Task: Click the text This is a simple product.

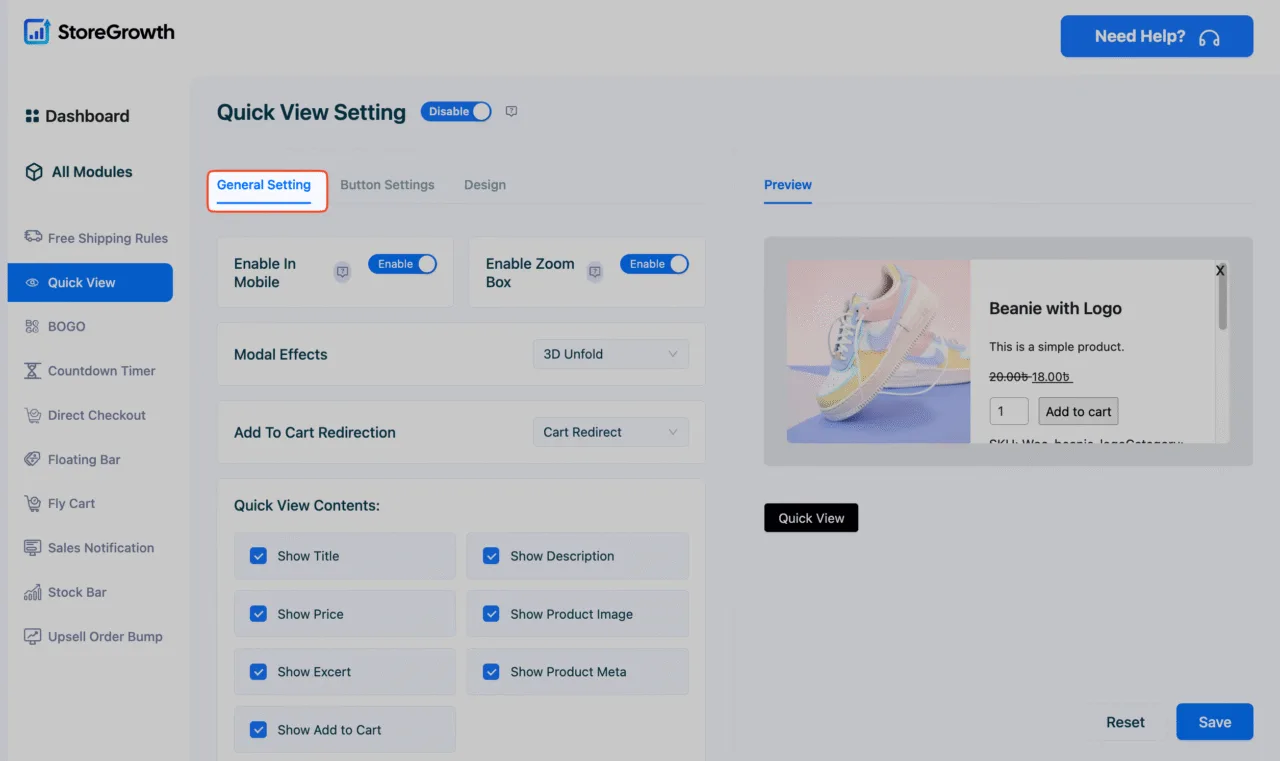Action: [1057, 347]
